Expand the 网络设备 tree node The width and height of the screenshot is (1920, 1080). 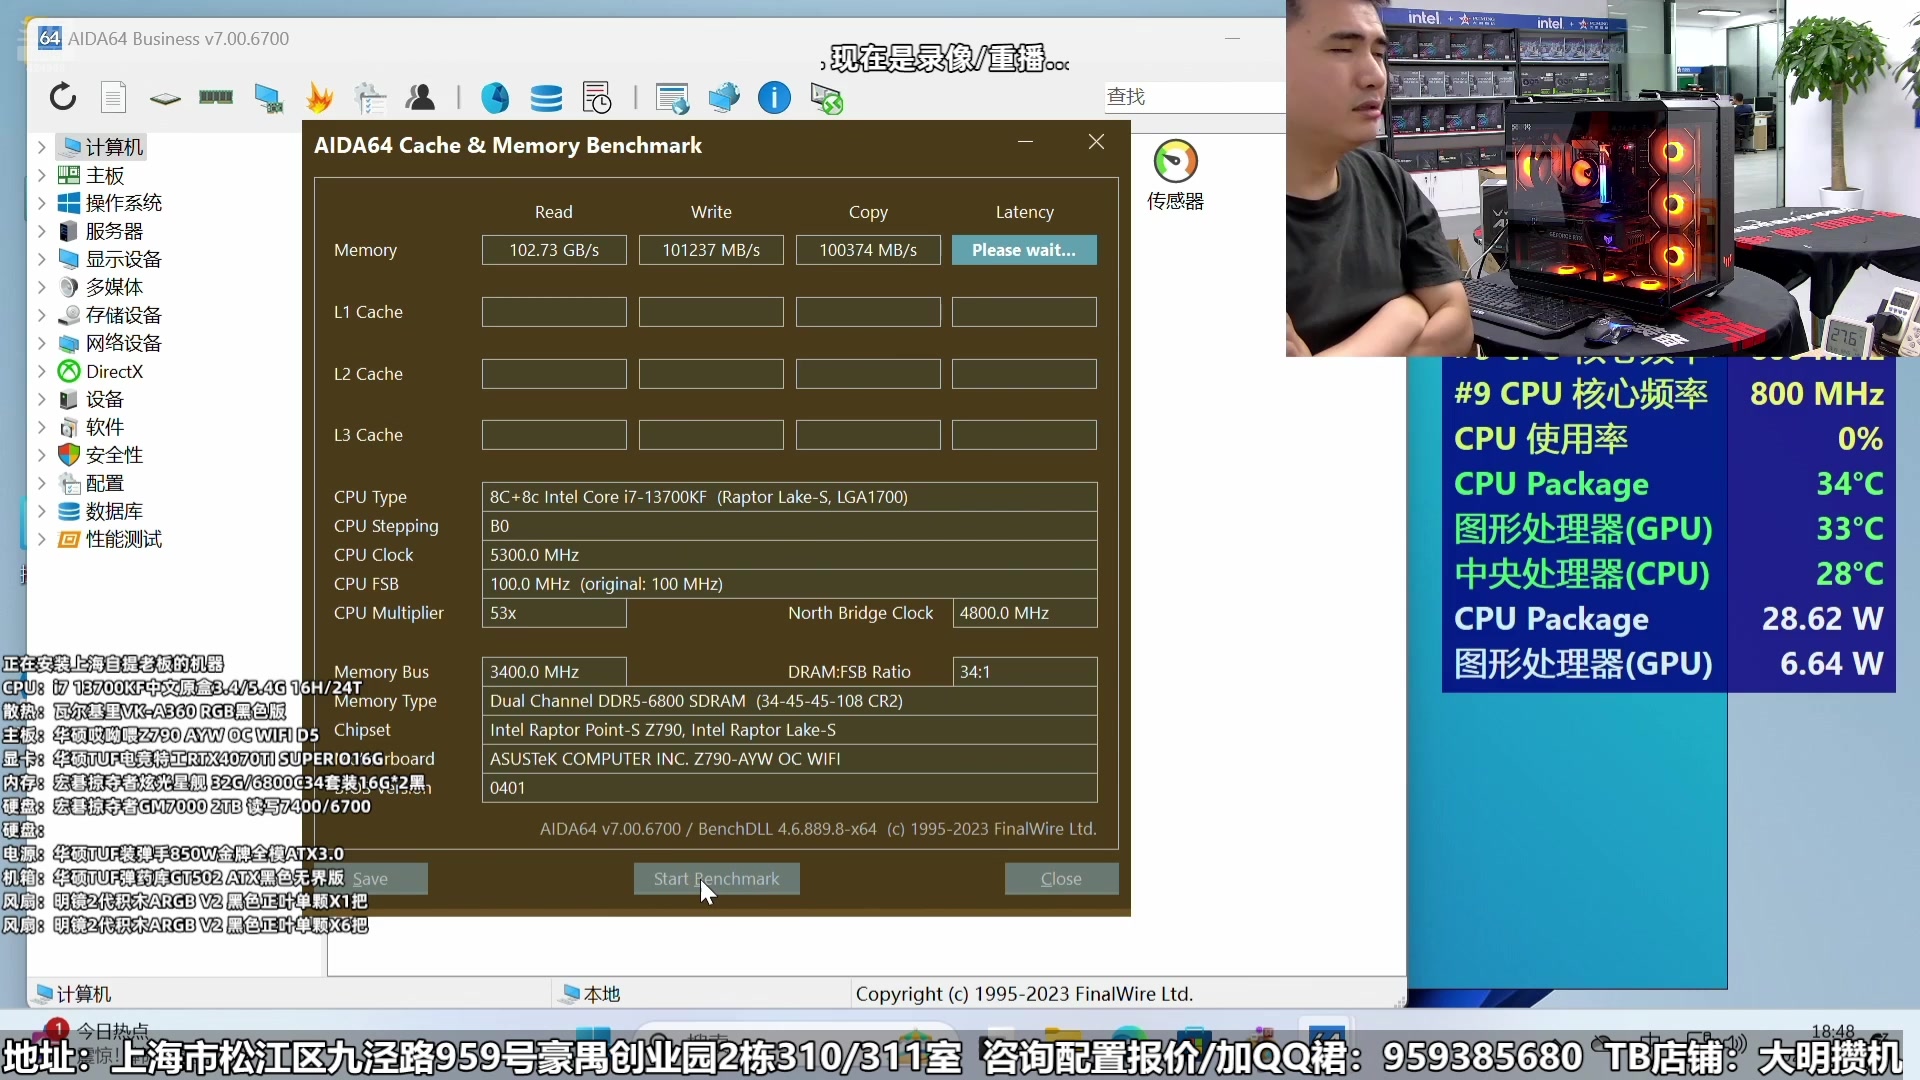tap(41, 343)
